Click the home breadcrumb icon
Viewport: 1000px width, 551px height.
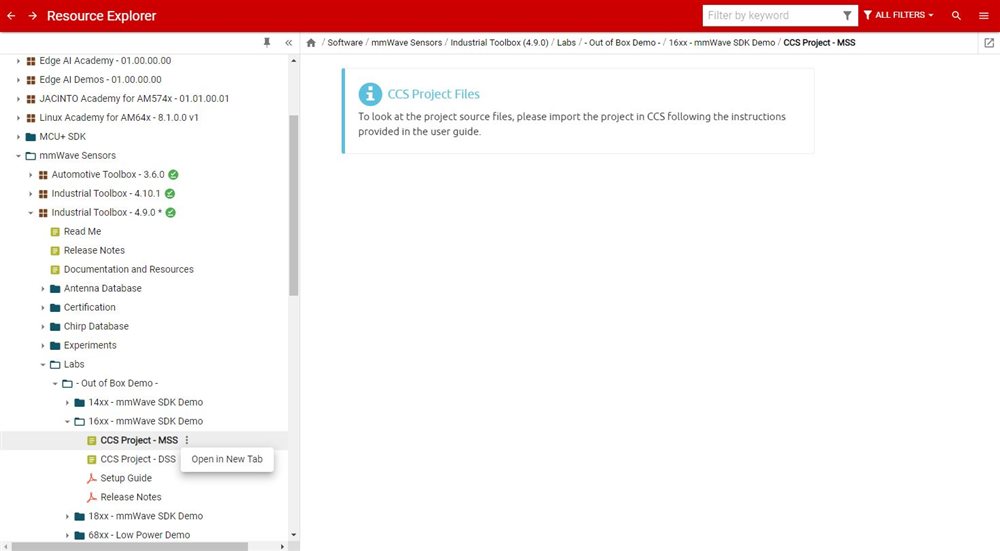point(311,43)
